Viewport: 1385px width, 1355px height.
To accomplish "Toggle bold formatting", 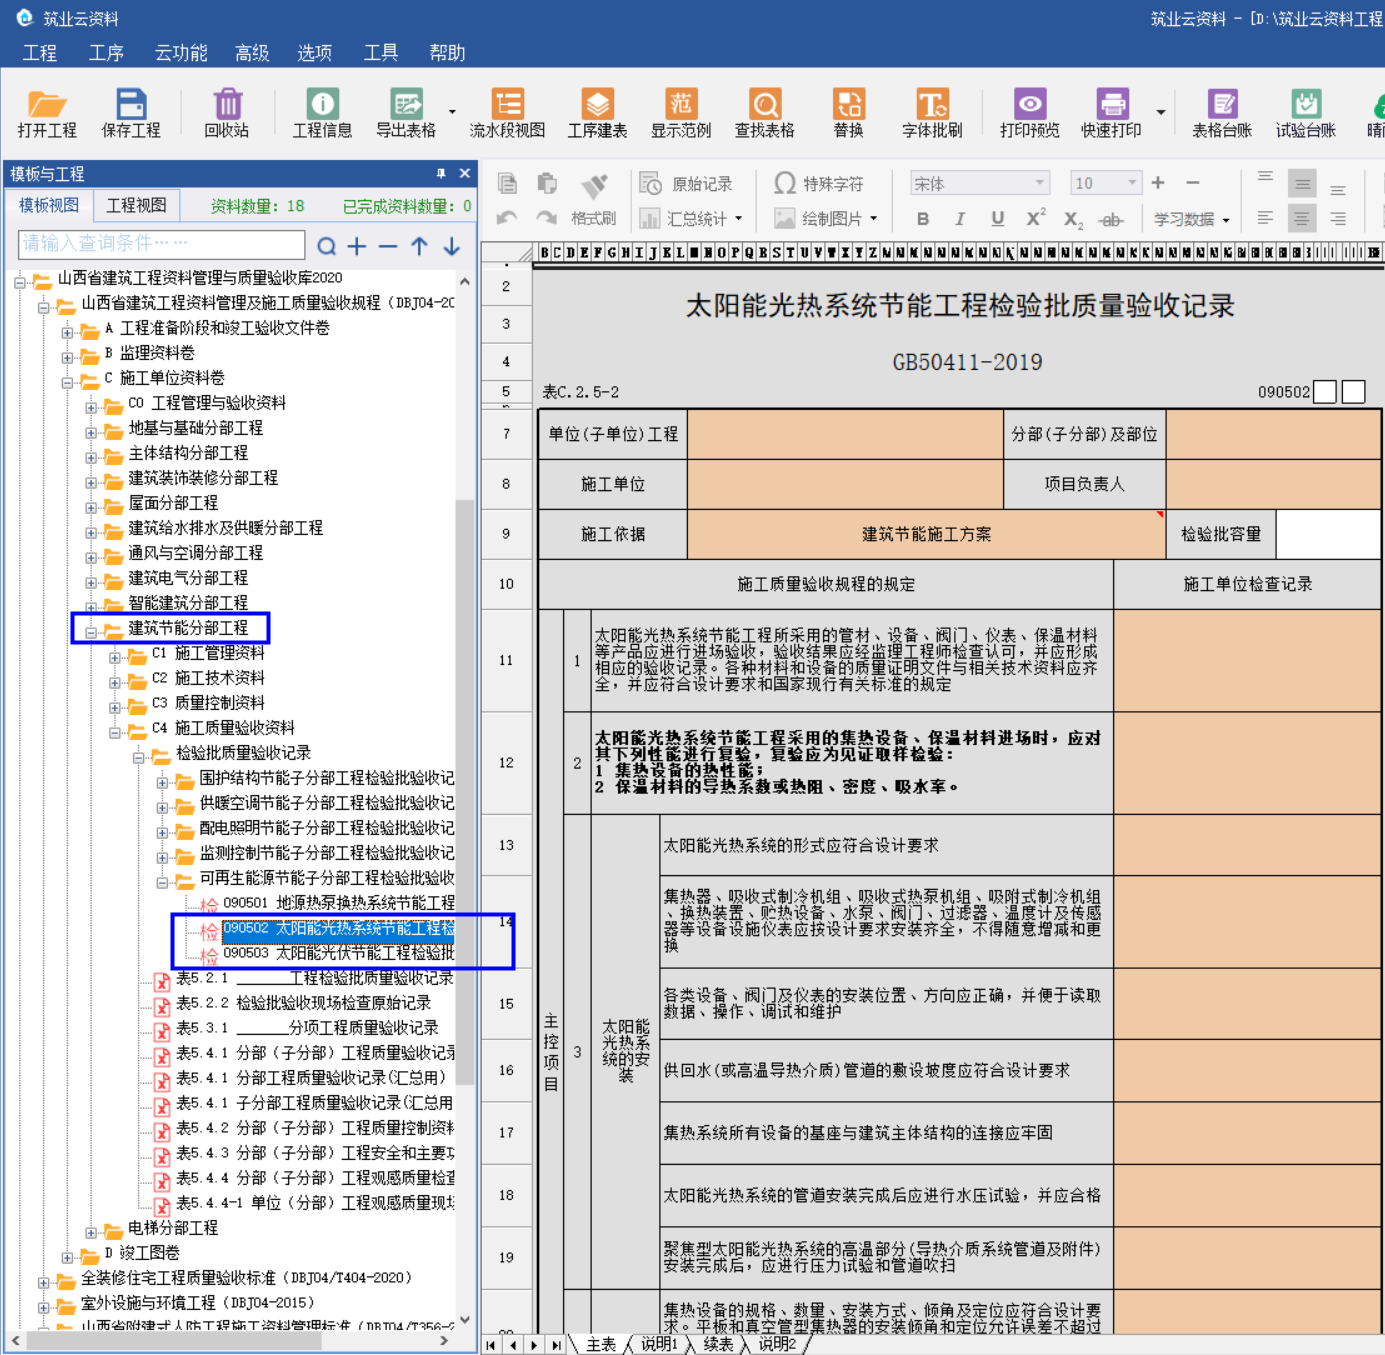I will pyautogui.click(x=923, y=219).
